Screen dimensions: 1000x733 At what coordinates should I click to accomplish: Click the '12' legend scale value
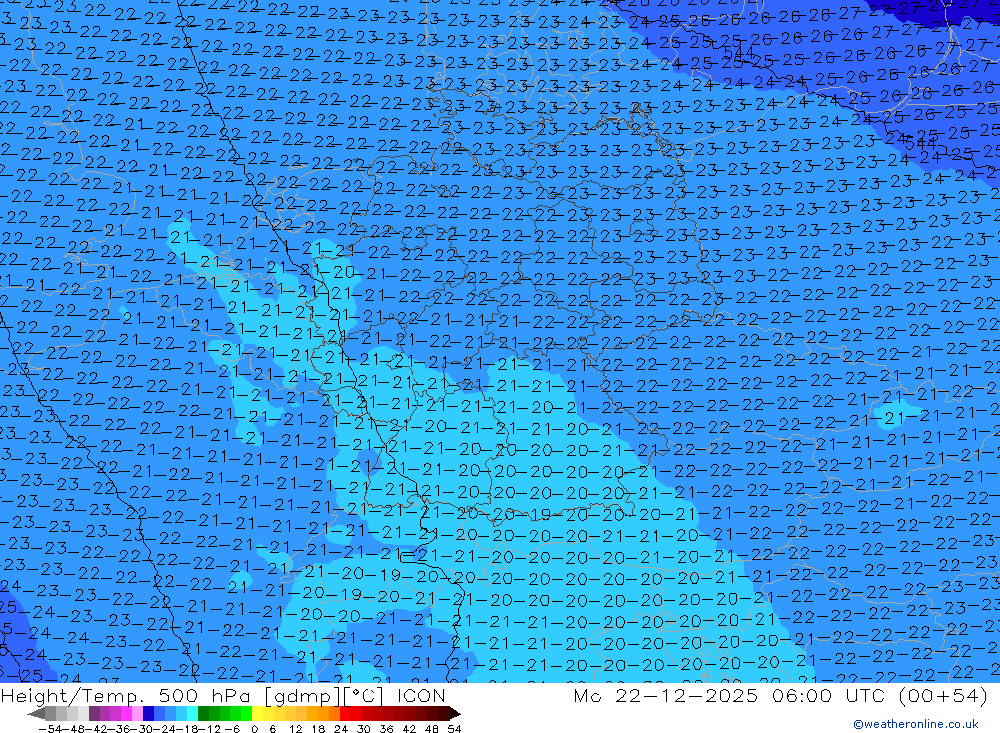[x=296, y=729]
